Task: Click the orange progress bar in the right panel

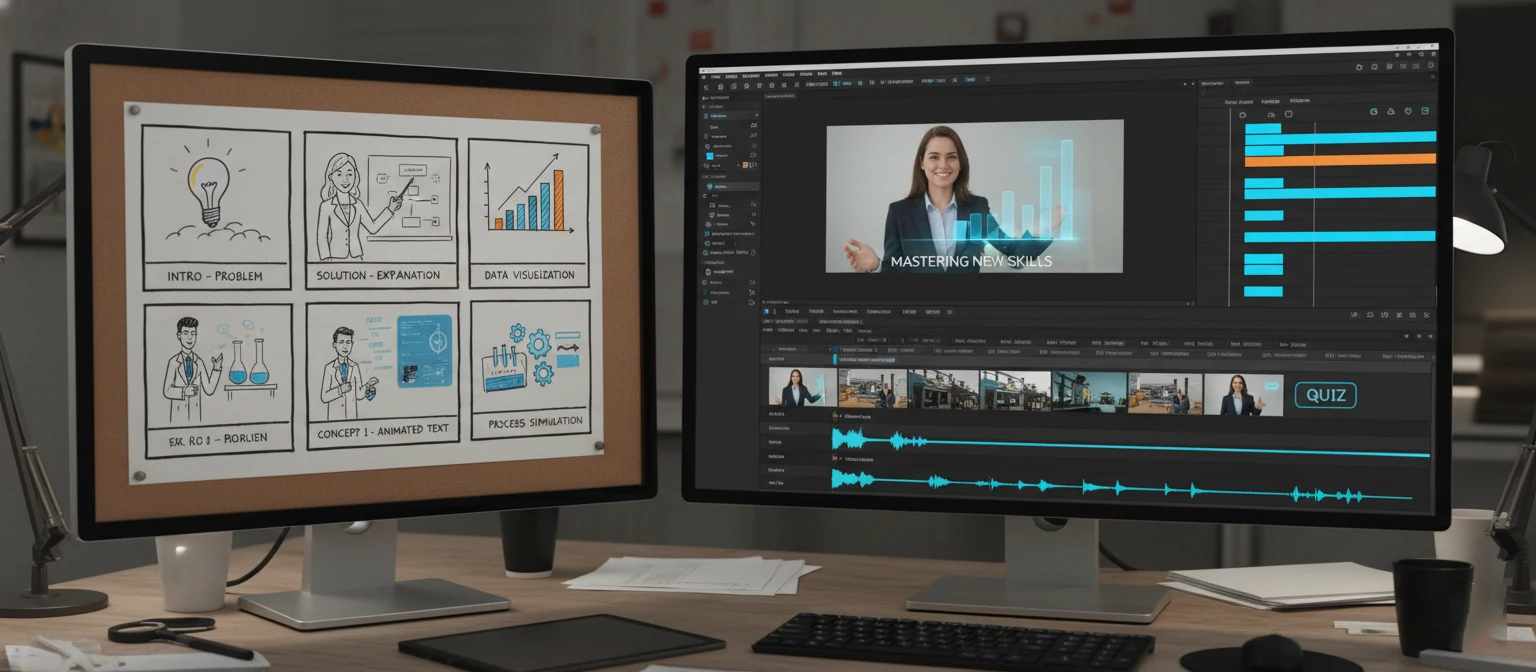Action: tap(1340, 157)
